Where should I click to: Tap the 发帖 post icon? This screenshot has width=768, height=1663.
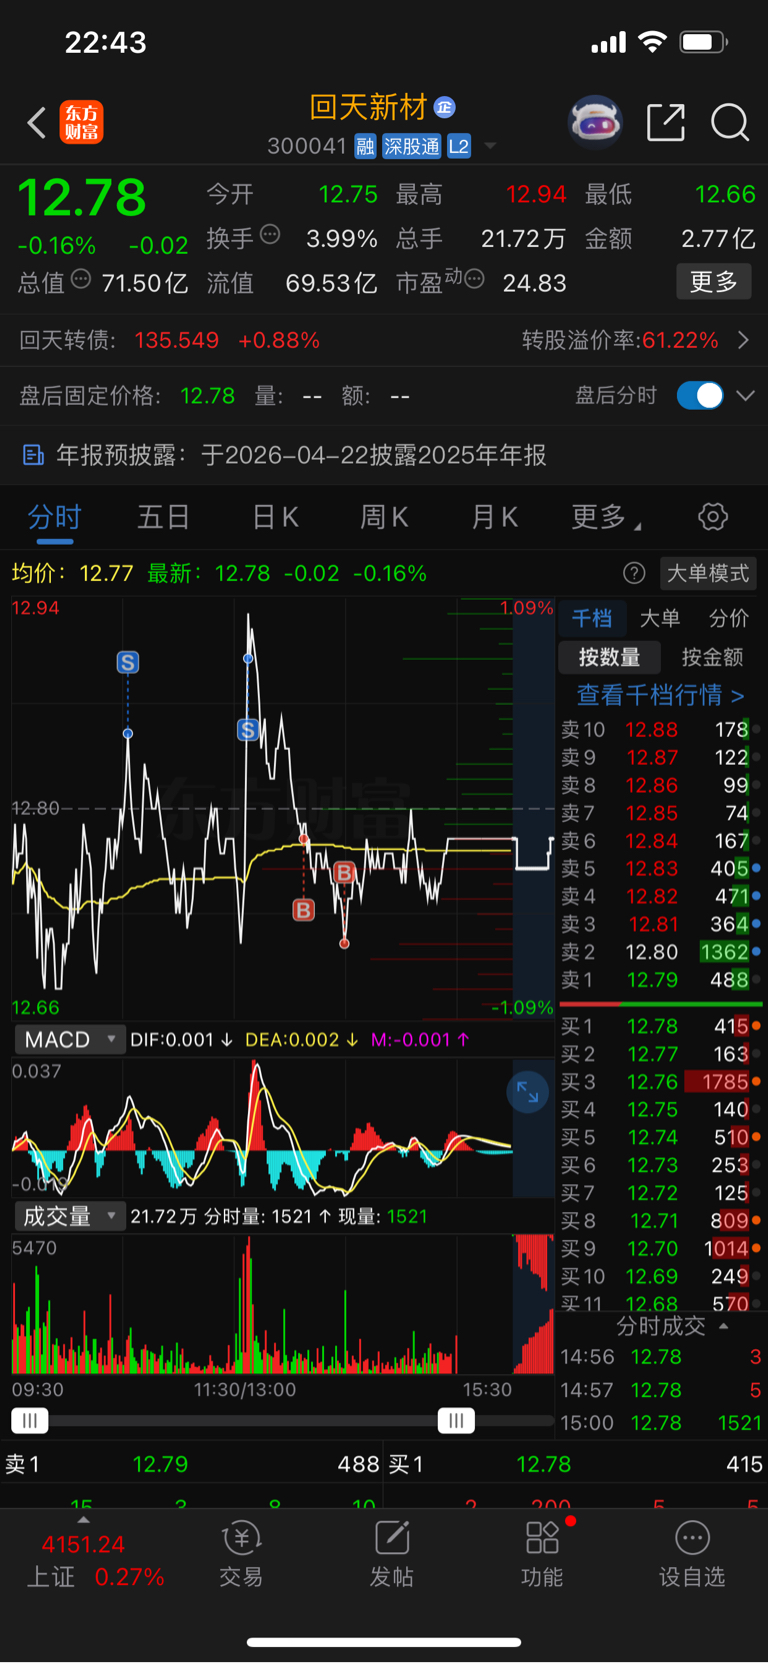(391, 1538)
